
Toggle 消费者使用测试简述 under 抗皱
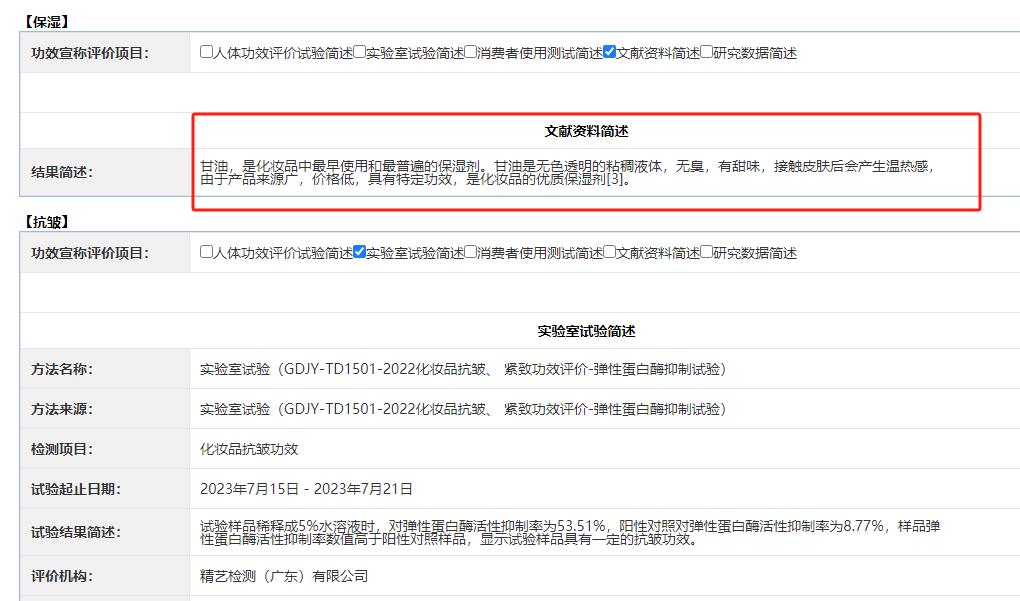point(471,252)
